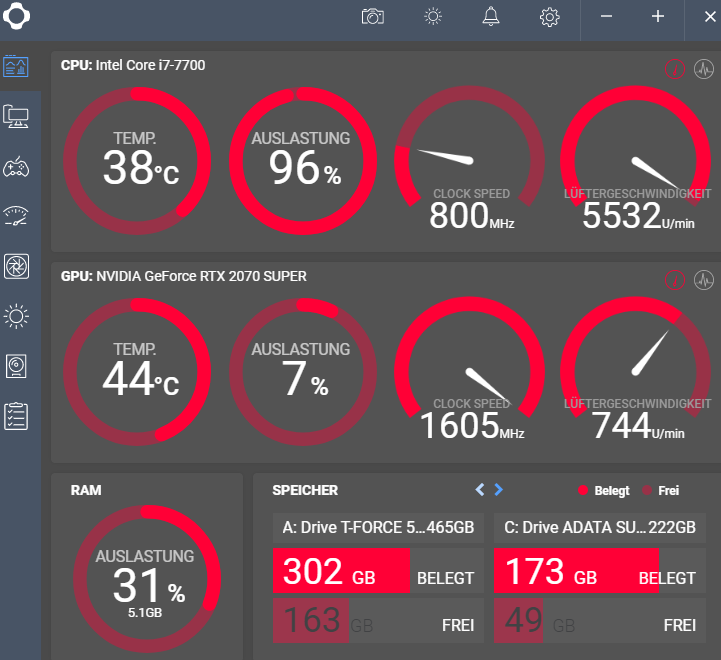The width and height of the screenshot is (721, 660).
Task: Open the gamepad gaming sidebar icon
Action: (16, 166)
